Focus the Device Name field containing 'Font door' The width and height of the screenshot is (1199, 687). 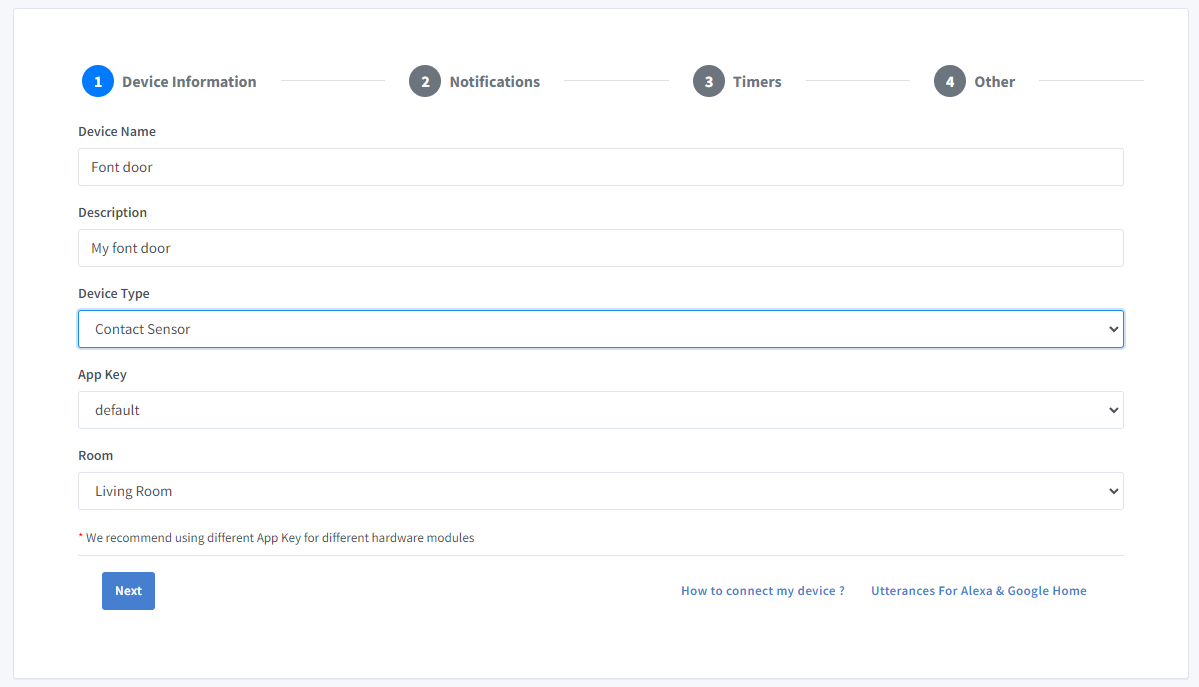point(600,167)
